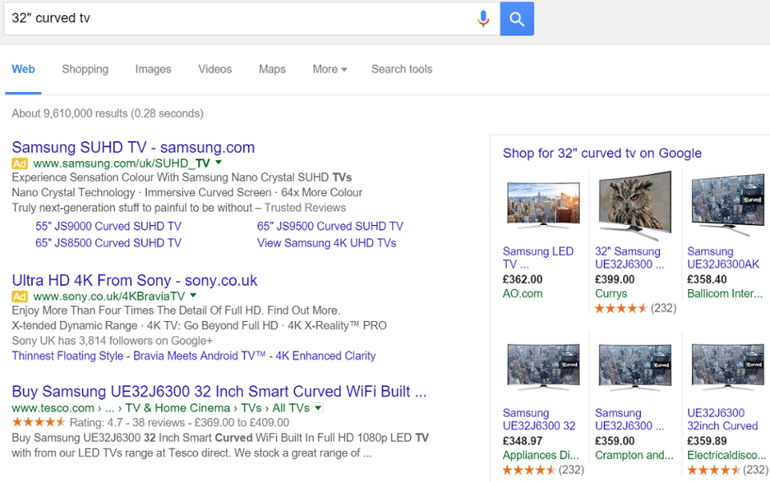The height and width of the screenshot is (482, 770).
Task: Open the Search tools options
Action: [x=401, y=69]
